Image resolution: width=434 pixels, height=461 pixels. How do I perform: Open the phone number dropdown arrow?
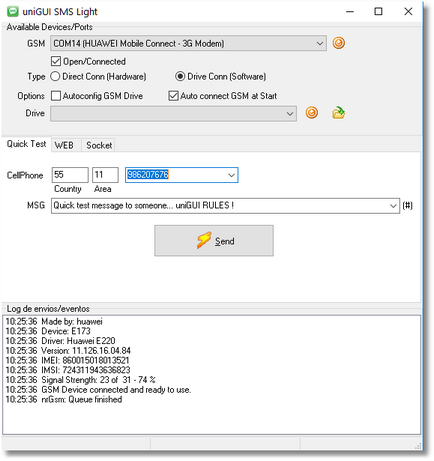231,175
